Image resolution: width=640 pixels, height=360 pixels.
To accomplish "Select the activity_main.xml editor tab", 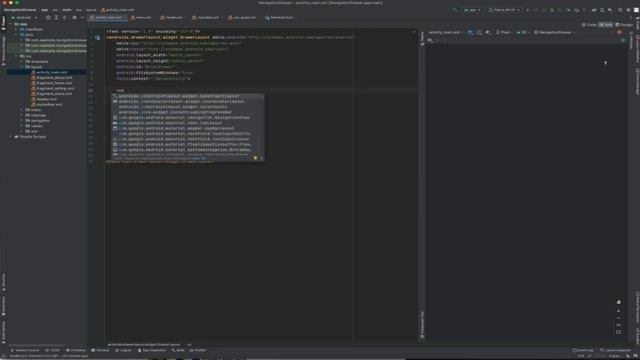I will 106,18.
